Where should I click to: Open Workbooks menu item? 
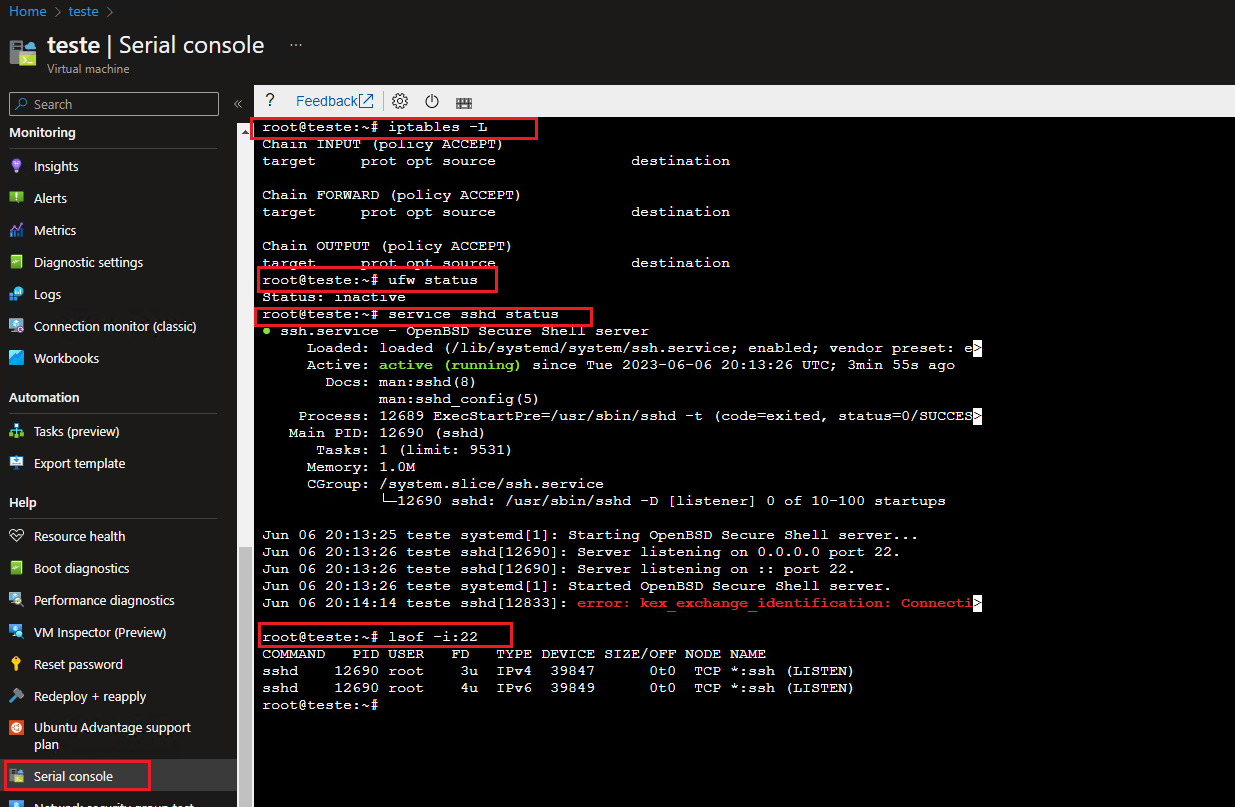[66, 358]
